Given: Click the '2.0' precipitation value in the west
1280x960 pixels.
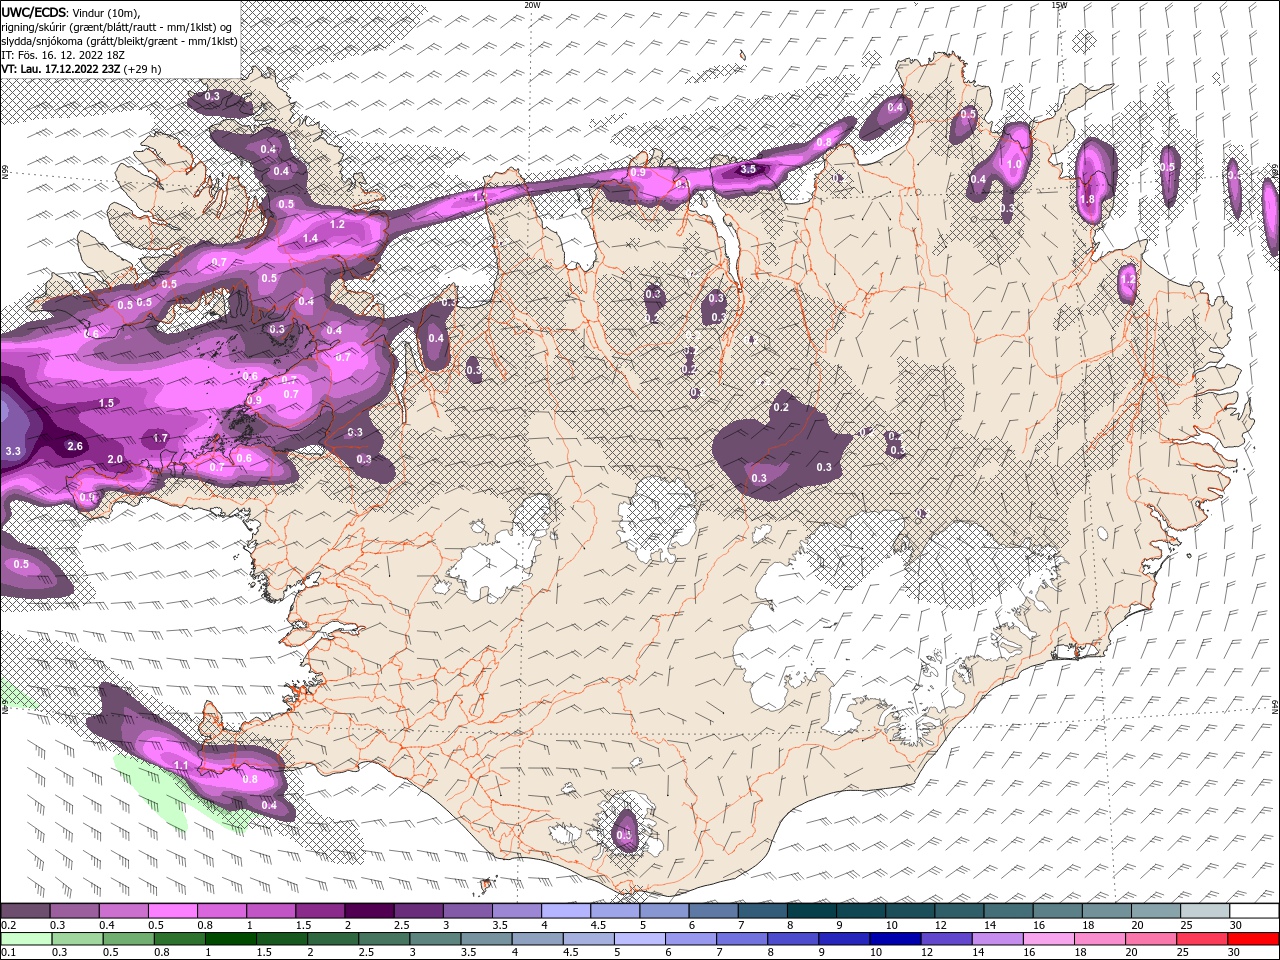Looking at the screenshot, I should click(x=115, y=460).
